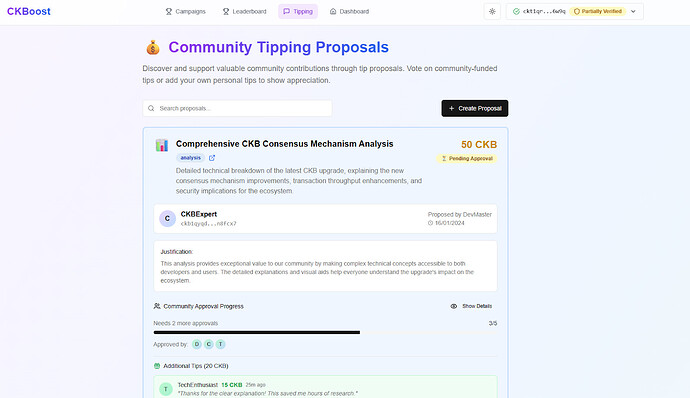
Task: Click CKBExpert's circular C avatar
Action: 167,218
